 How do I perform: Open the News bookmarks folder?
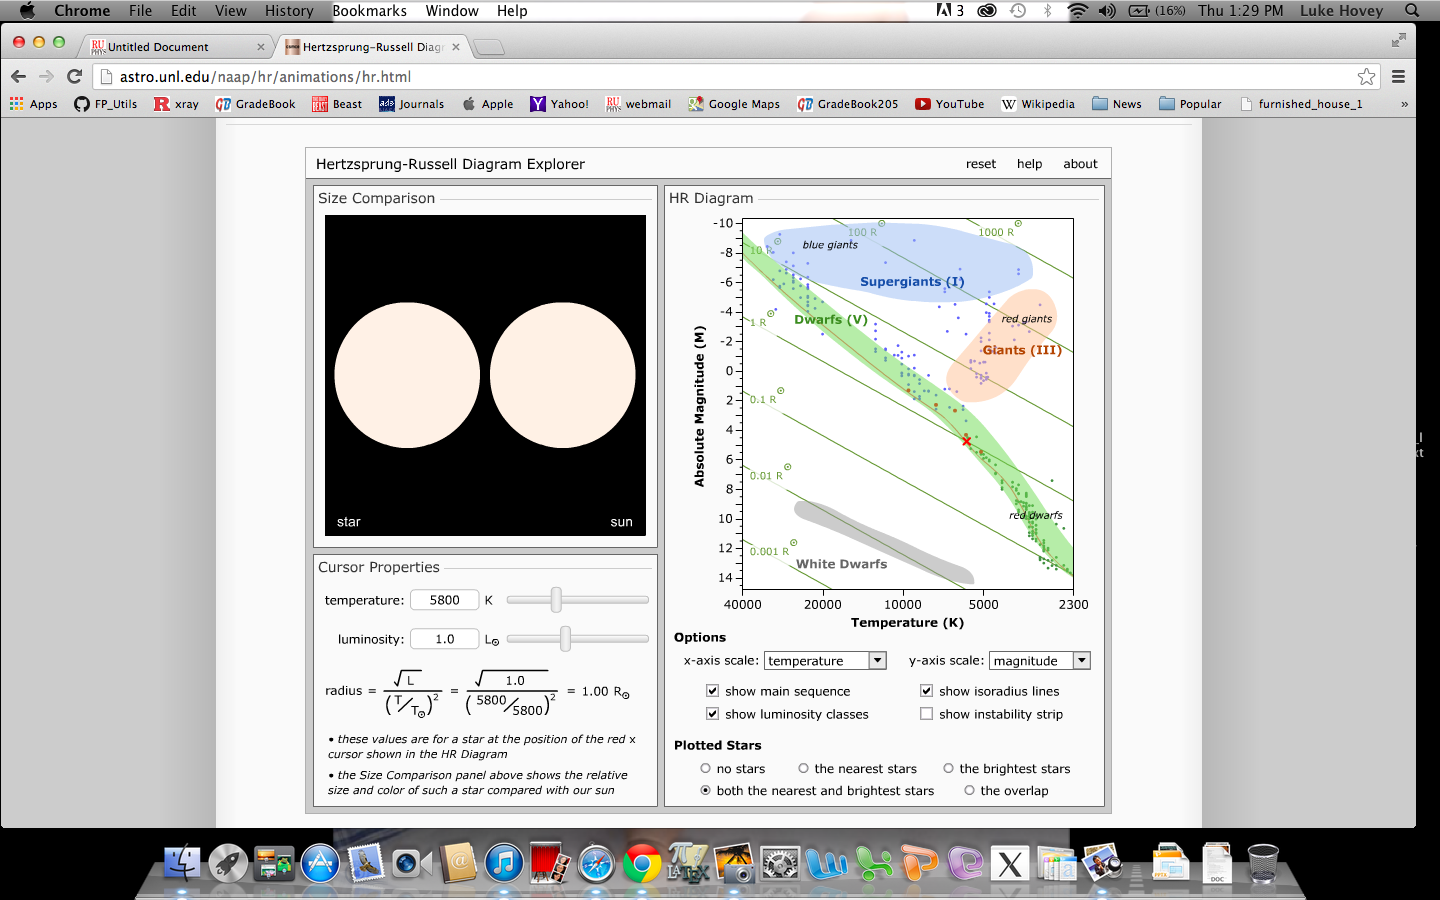point(1117,104)
